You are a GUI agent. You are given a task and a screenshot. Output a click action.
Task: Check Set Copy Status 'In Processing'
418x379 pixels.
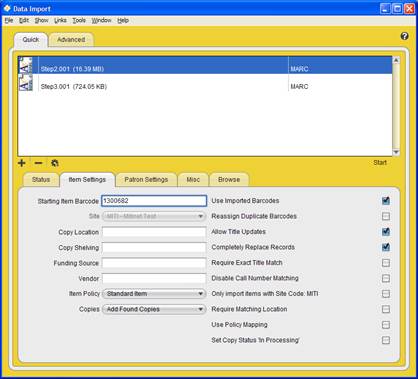[386, 340]
